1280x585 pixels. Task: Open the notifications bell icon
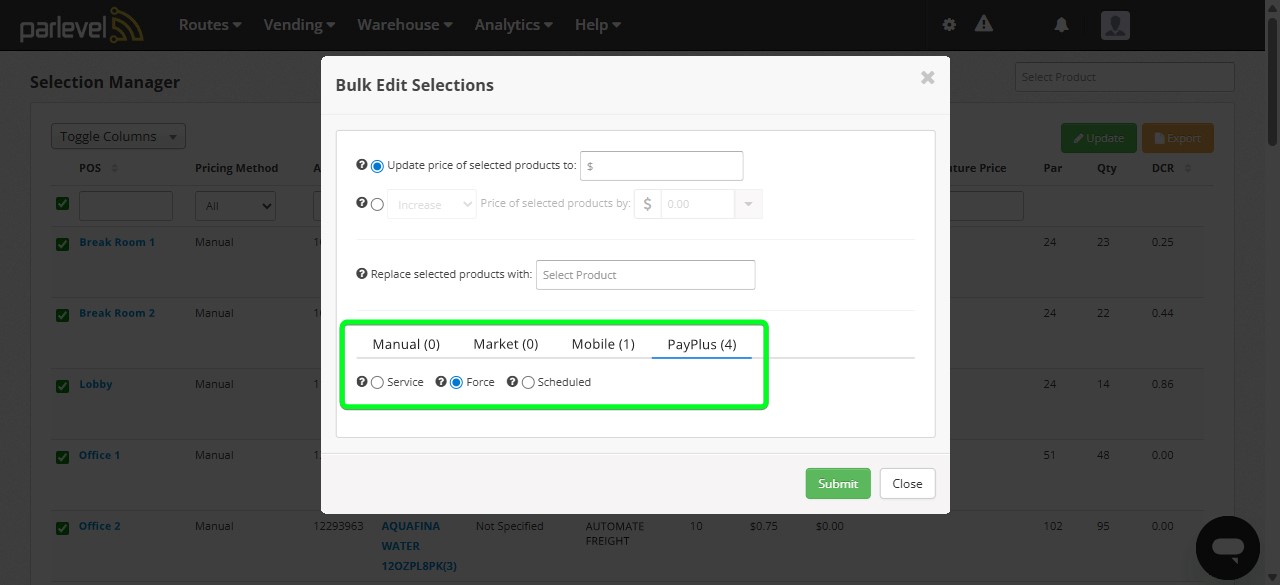[1060, 24]
